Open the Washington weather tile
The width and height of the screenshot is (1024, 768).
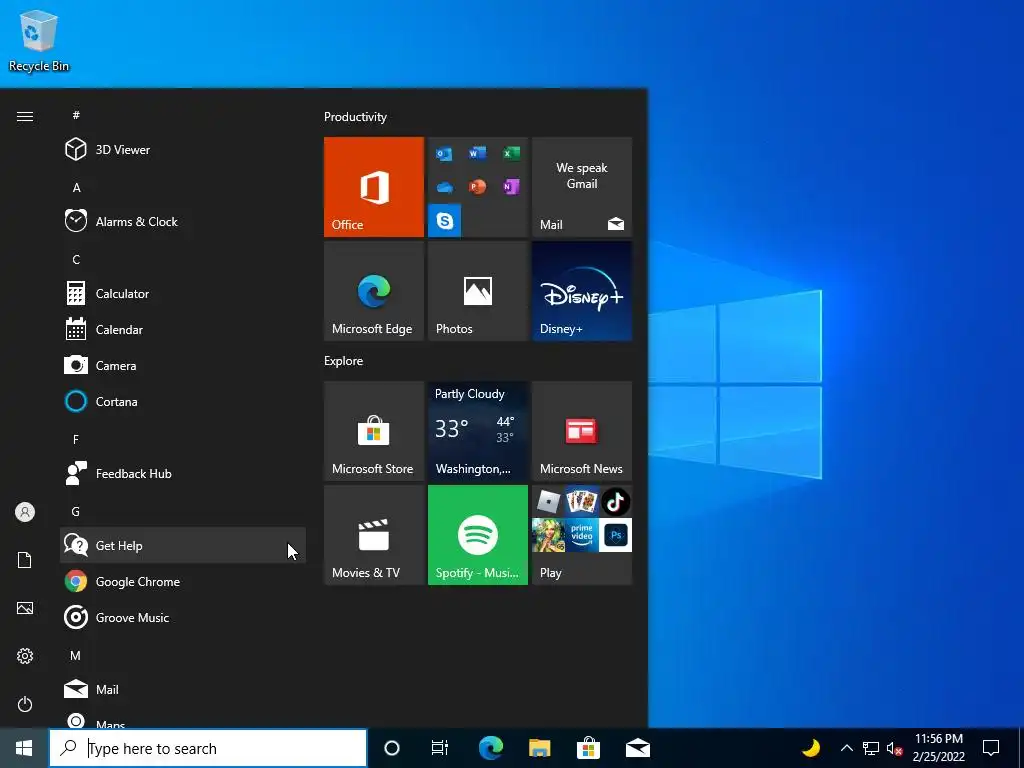tap(477, 431)
